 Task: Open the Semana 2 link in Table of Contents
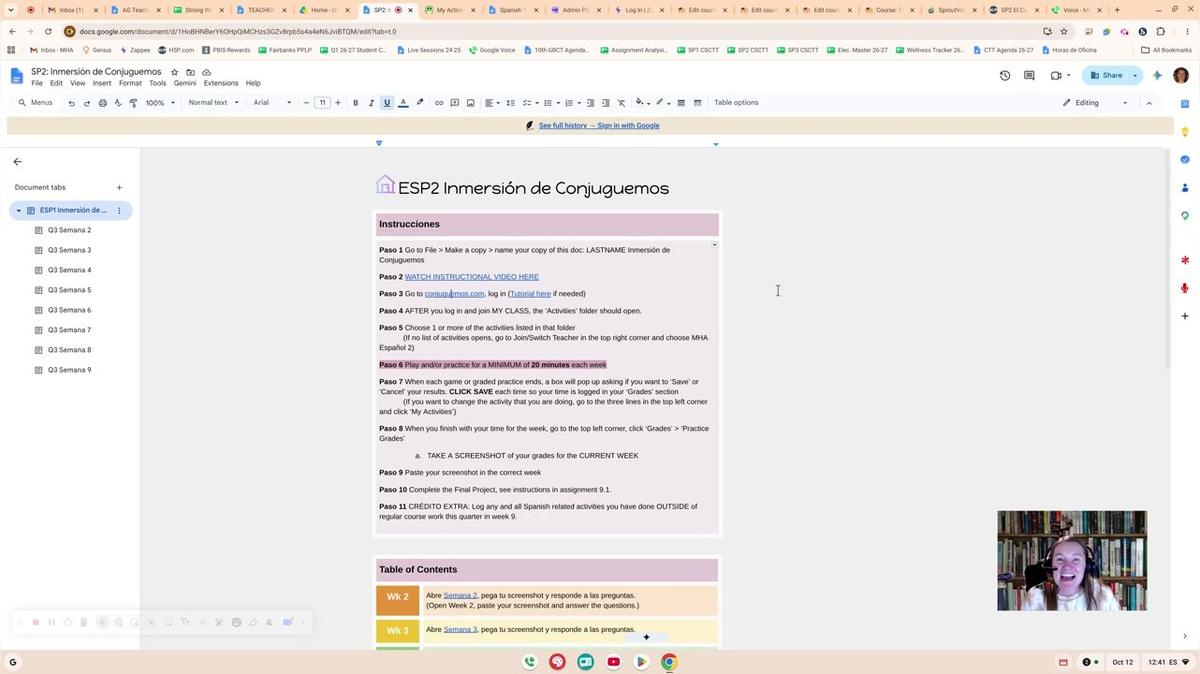click(x=460, y=595)
